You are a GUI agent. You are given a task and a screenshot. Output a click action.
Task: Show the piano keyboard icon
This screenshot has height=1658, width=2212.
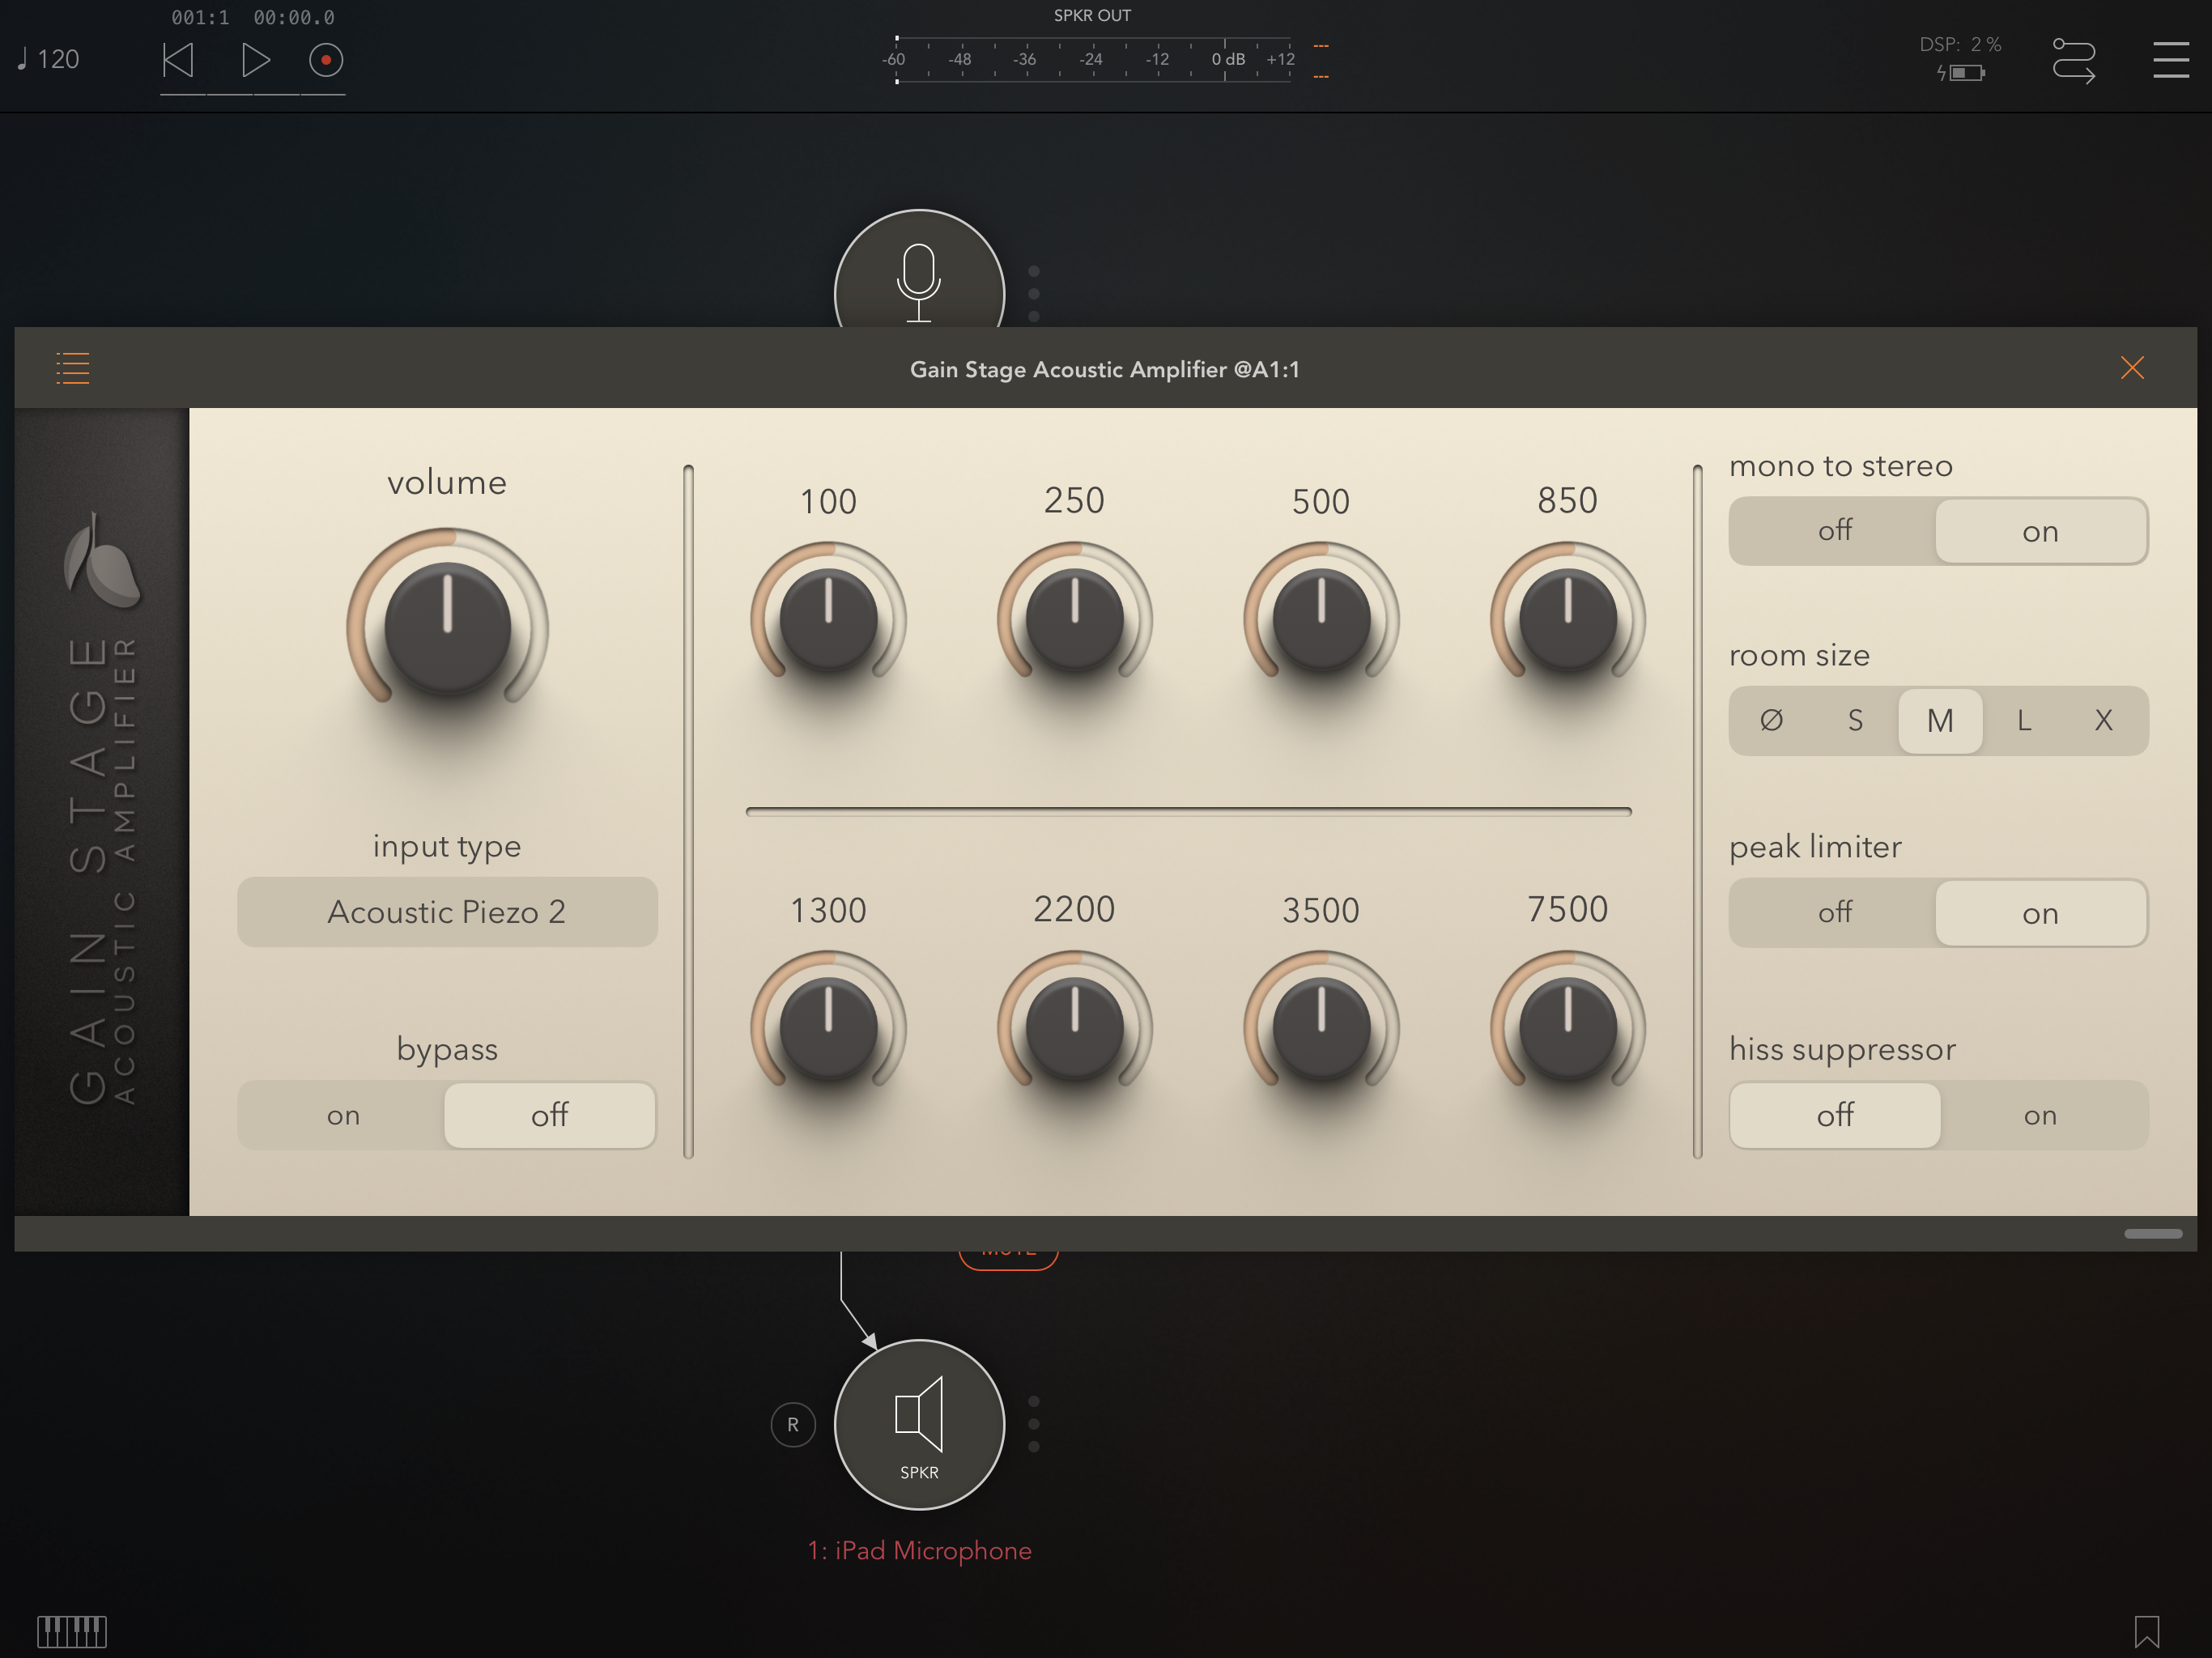(72, 1631)
